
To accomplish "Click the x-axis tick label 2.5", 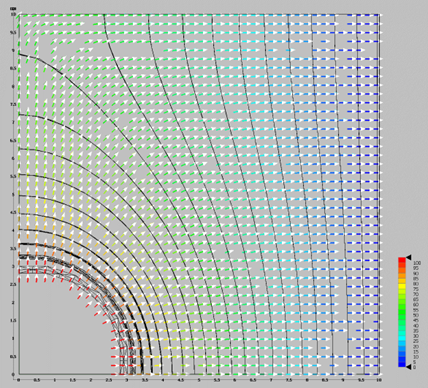I will pyautogui.click(x=109, y=380).
